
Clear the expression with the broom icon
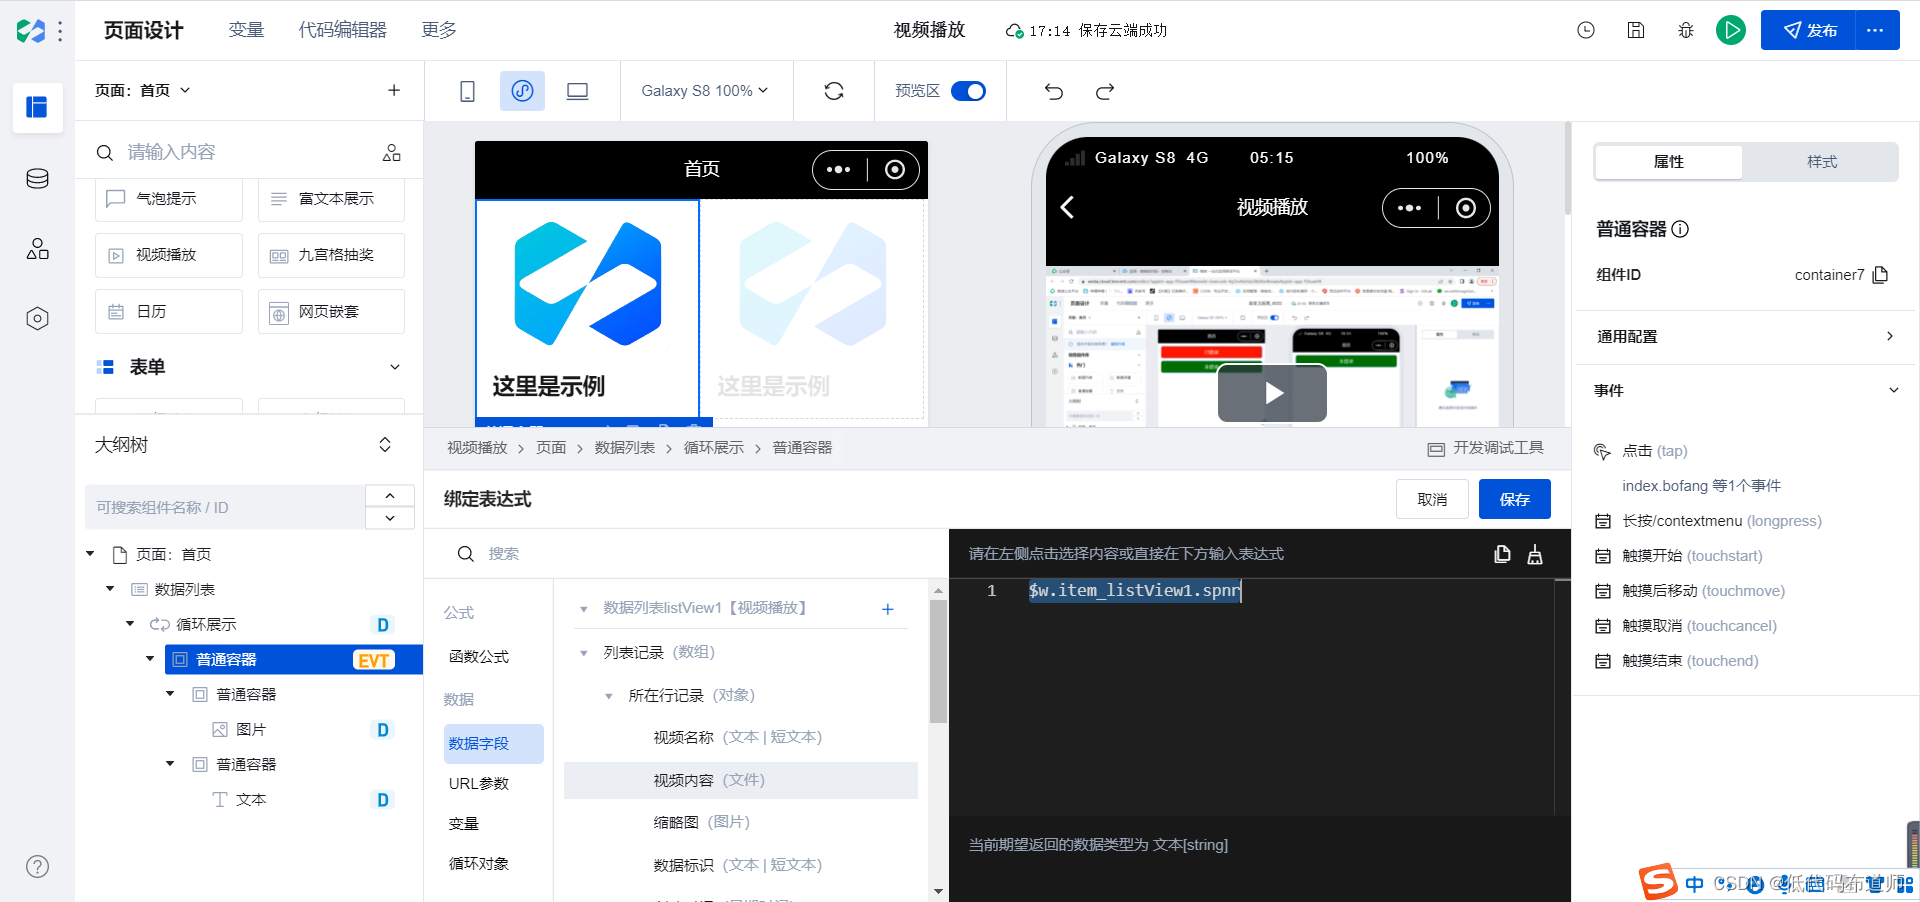1535,554
